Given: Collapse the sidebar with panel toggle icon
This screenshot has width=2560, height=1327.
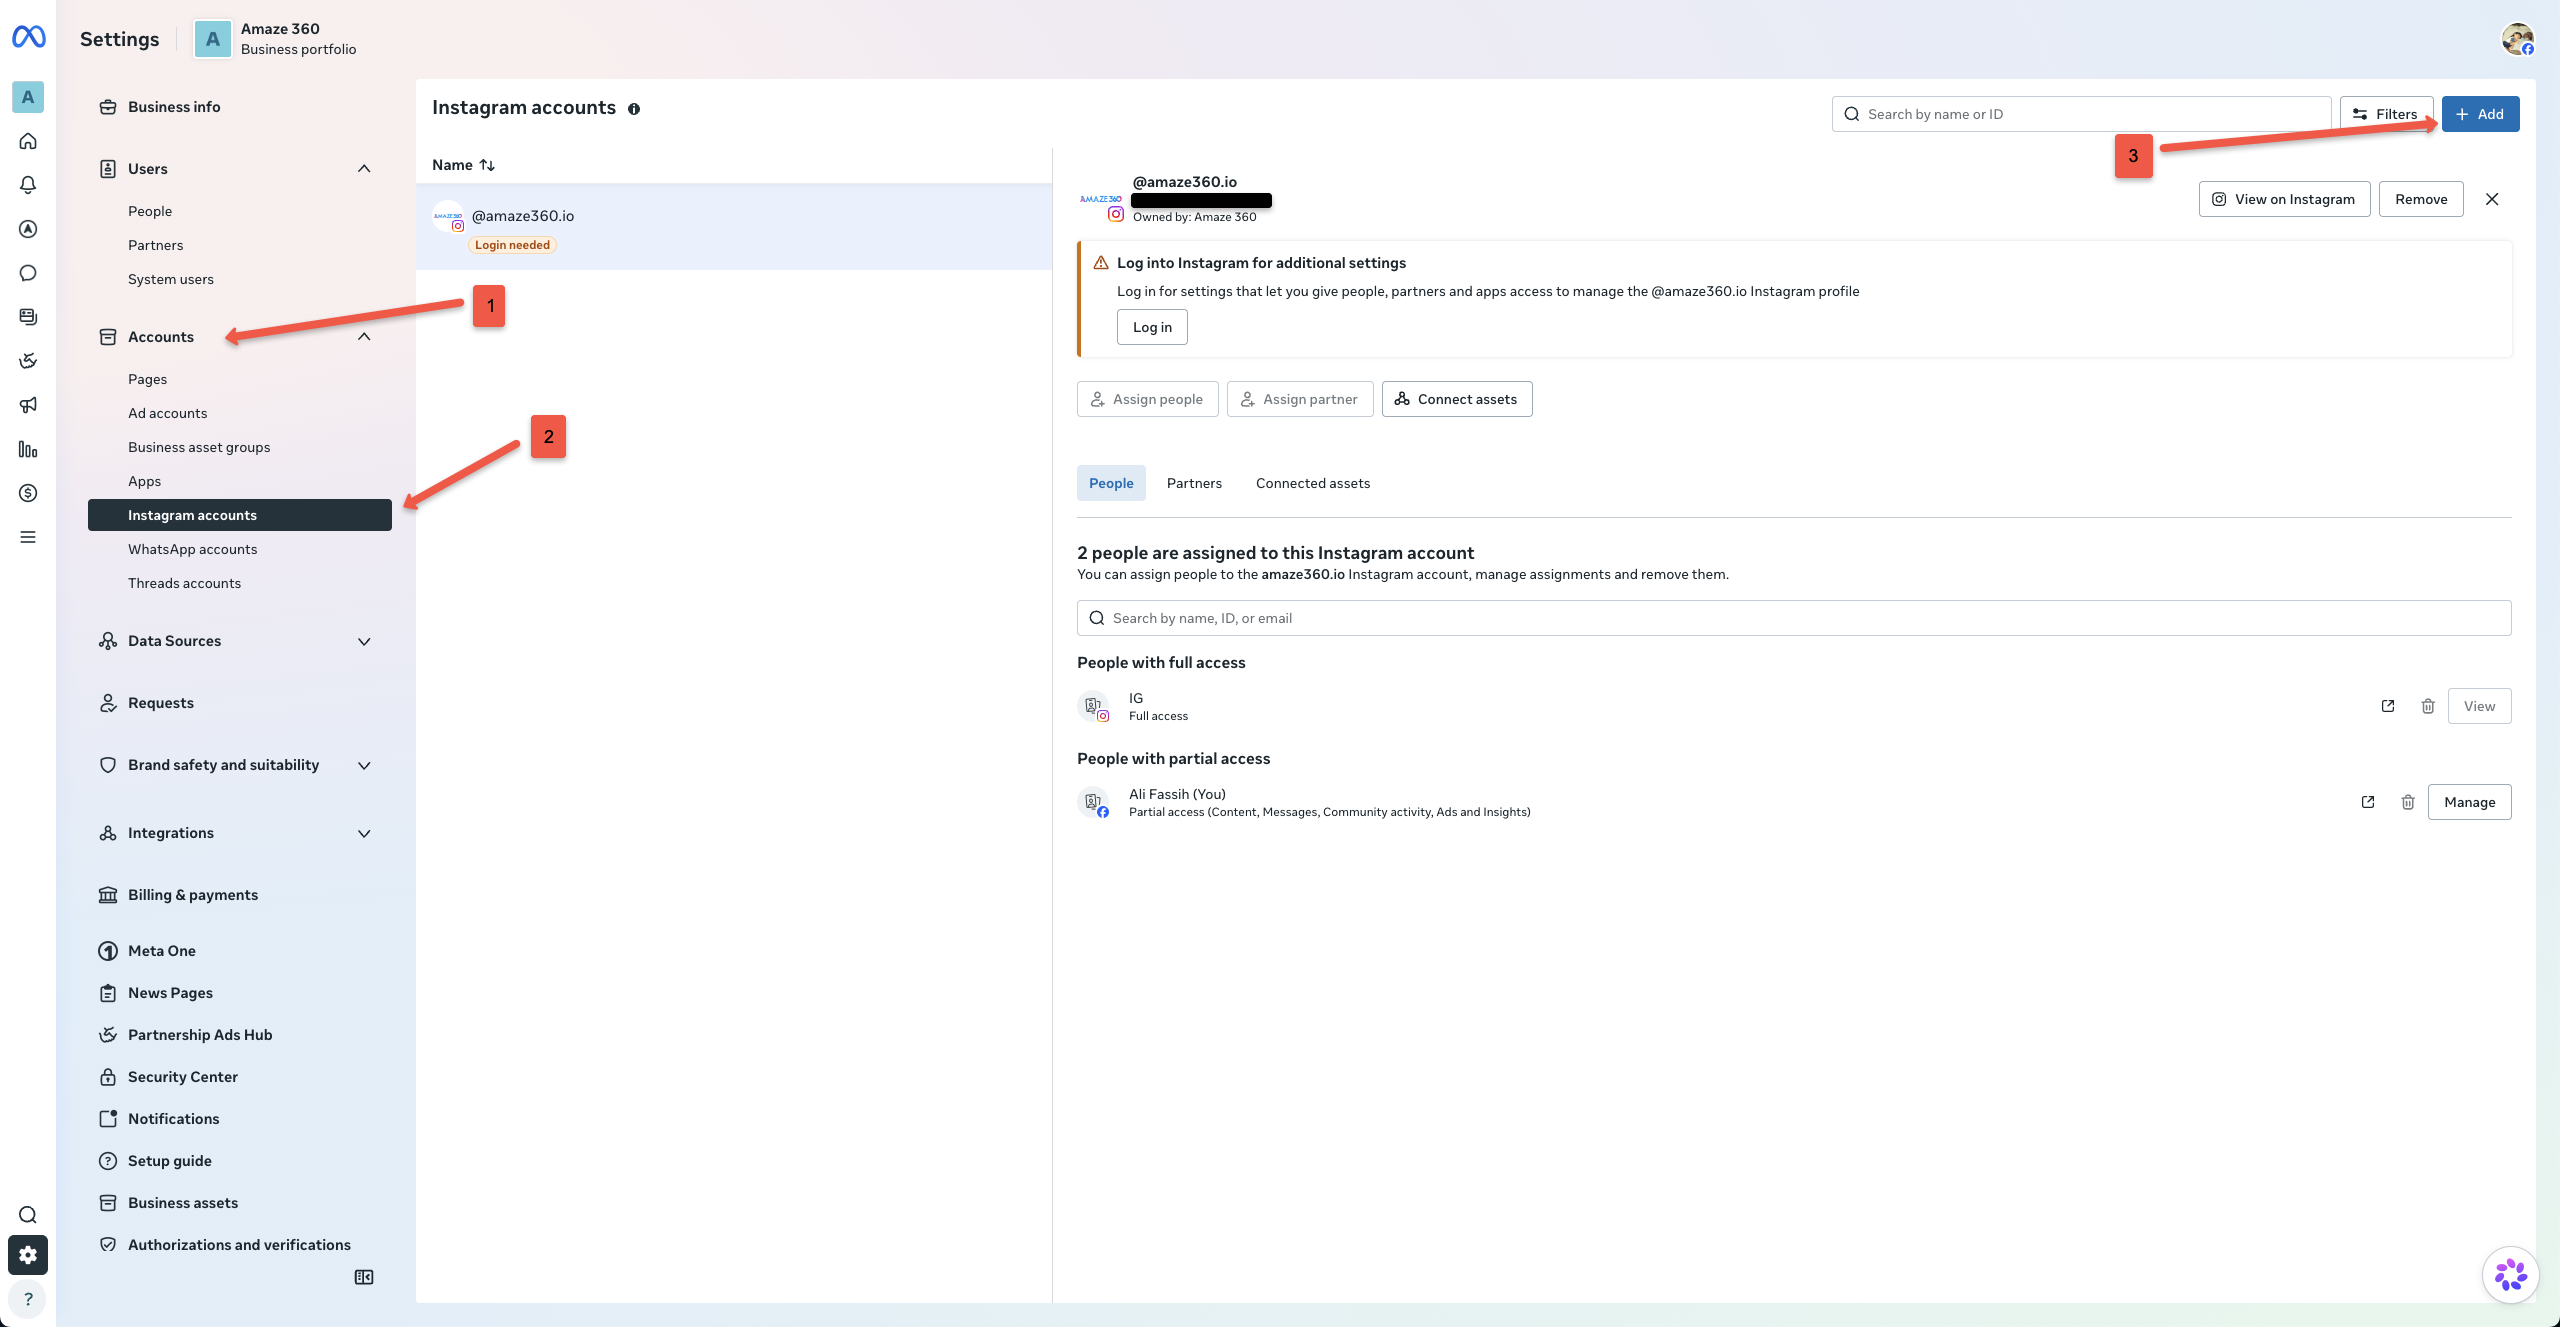Looking at the screenshot, I should point(364,1277).
